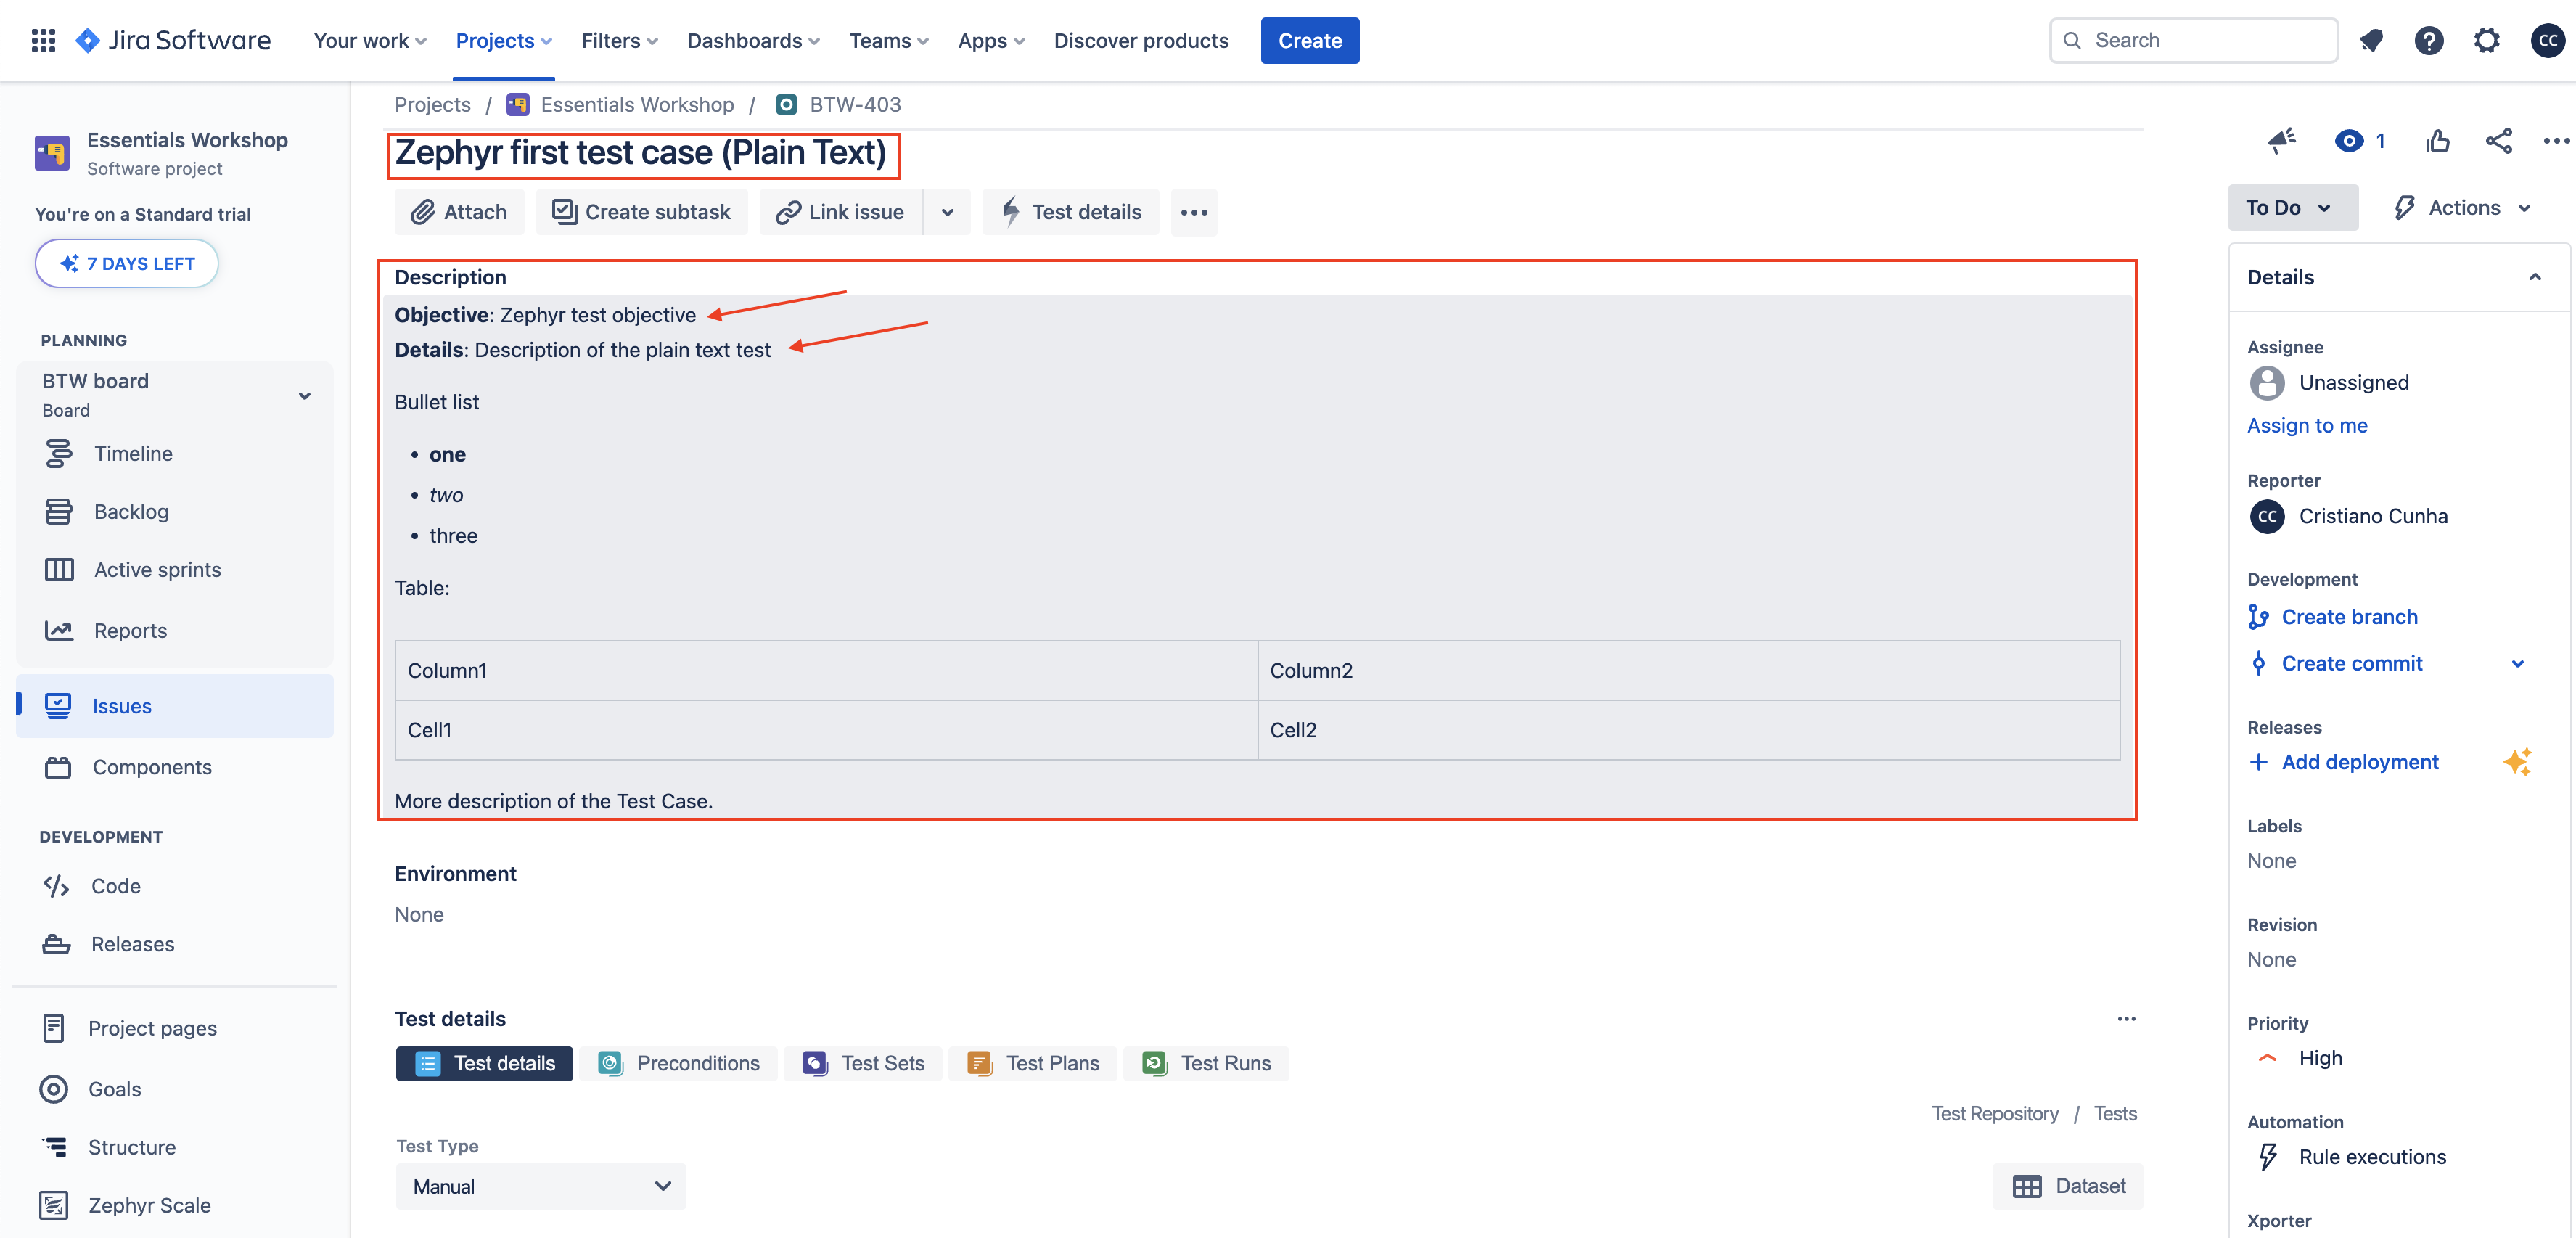This screenshot has height=1238, width=2576.
Task: Open the notifications icon
Action: coord(2371,40)
